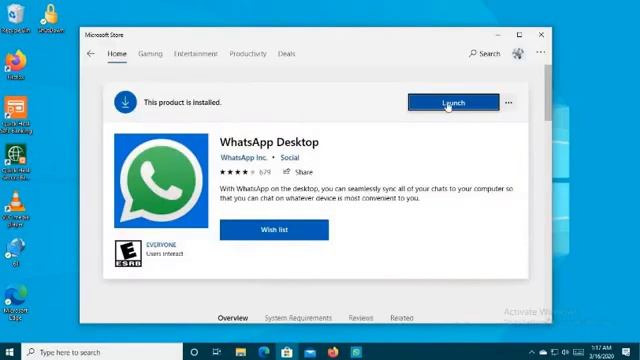
Task: Select the VLC media player desktop shortcut
Action: pos(16,209)
